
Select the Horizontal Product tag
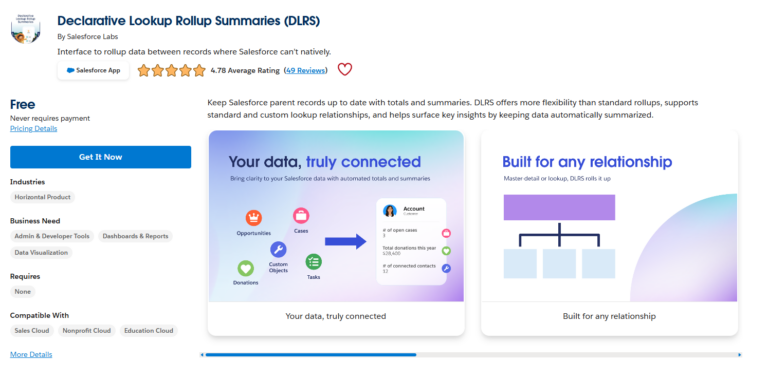click(43, 197)
